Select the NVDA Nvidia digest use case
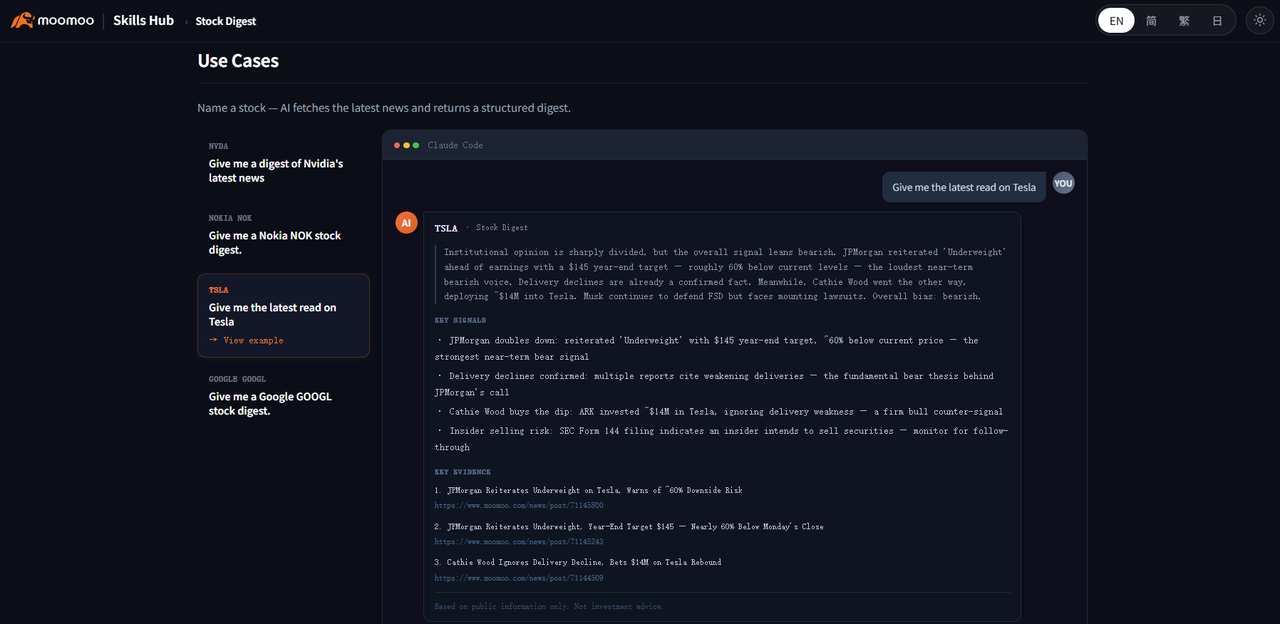 tap(284, 164)
